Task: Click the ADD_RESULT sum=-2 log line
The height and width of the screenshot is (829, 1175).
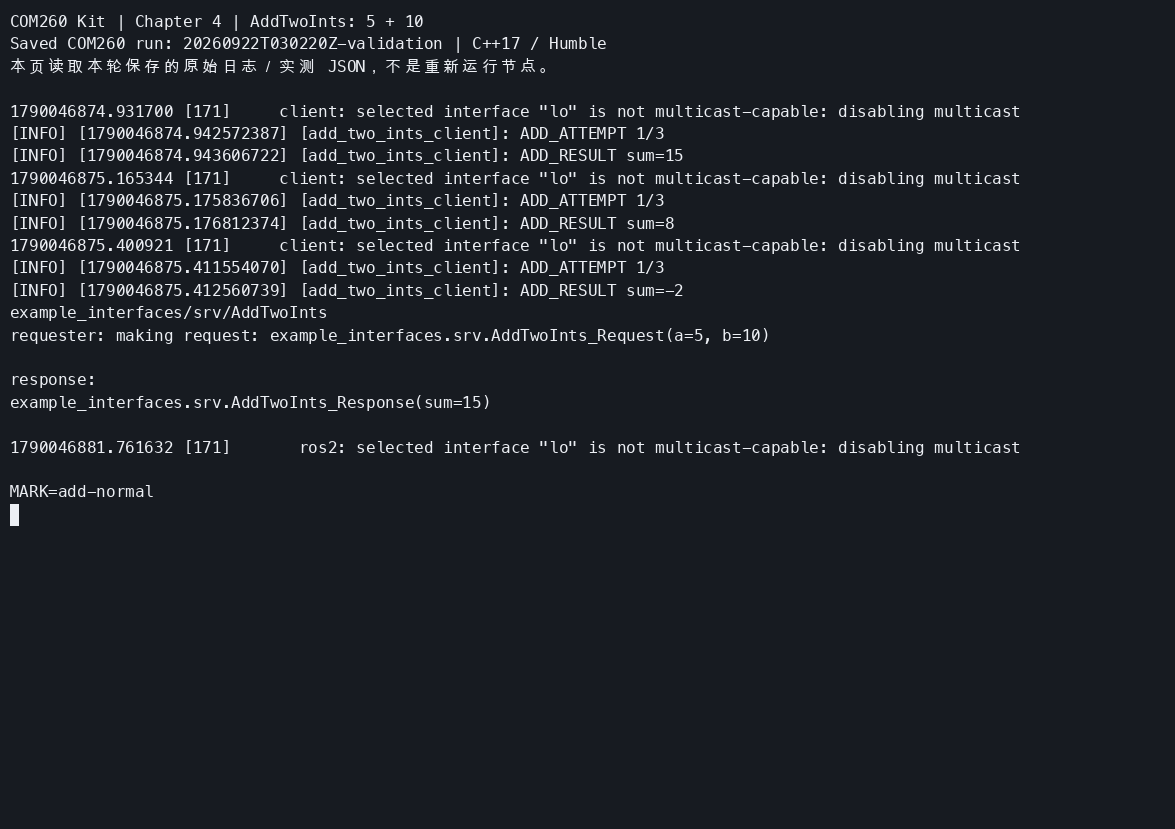Action: pyautogui.click(x=346, y=291)
